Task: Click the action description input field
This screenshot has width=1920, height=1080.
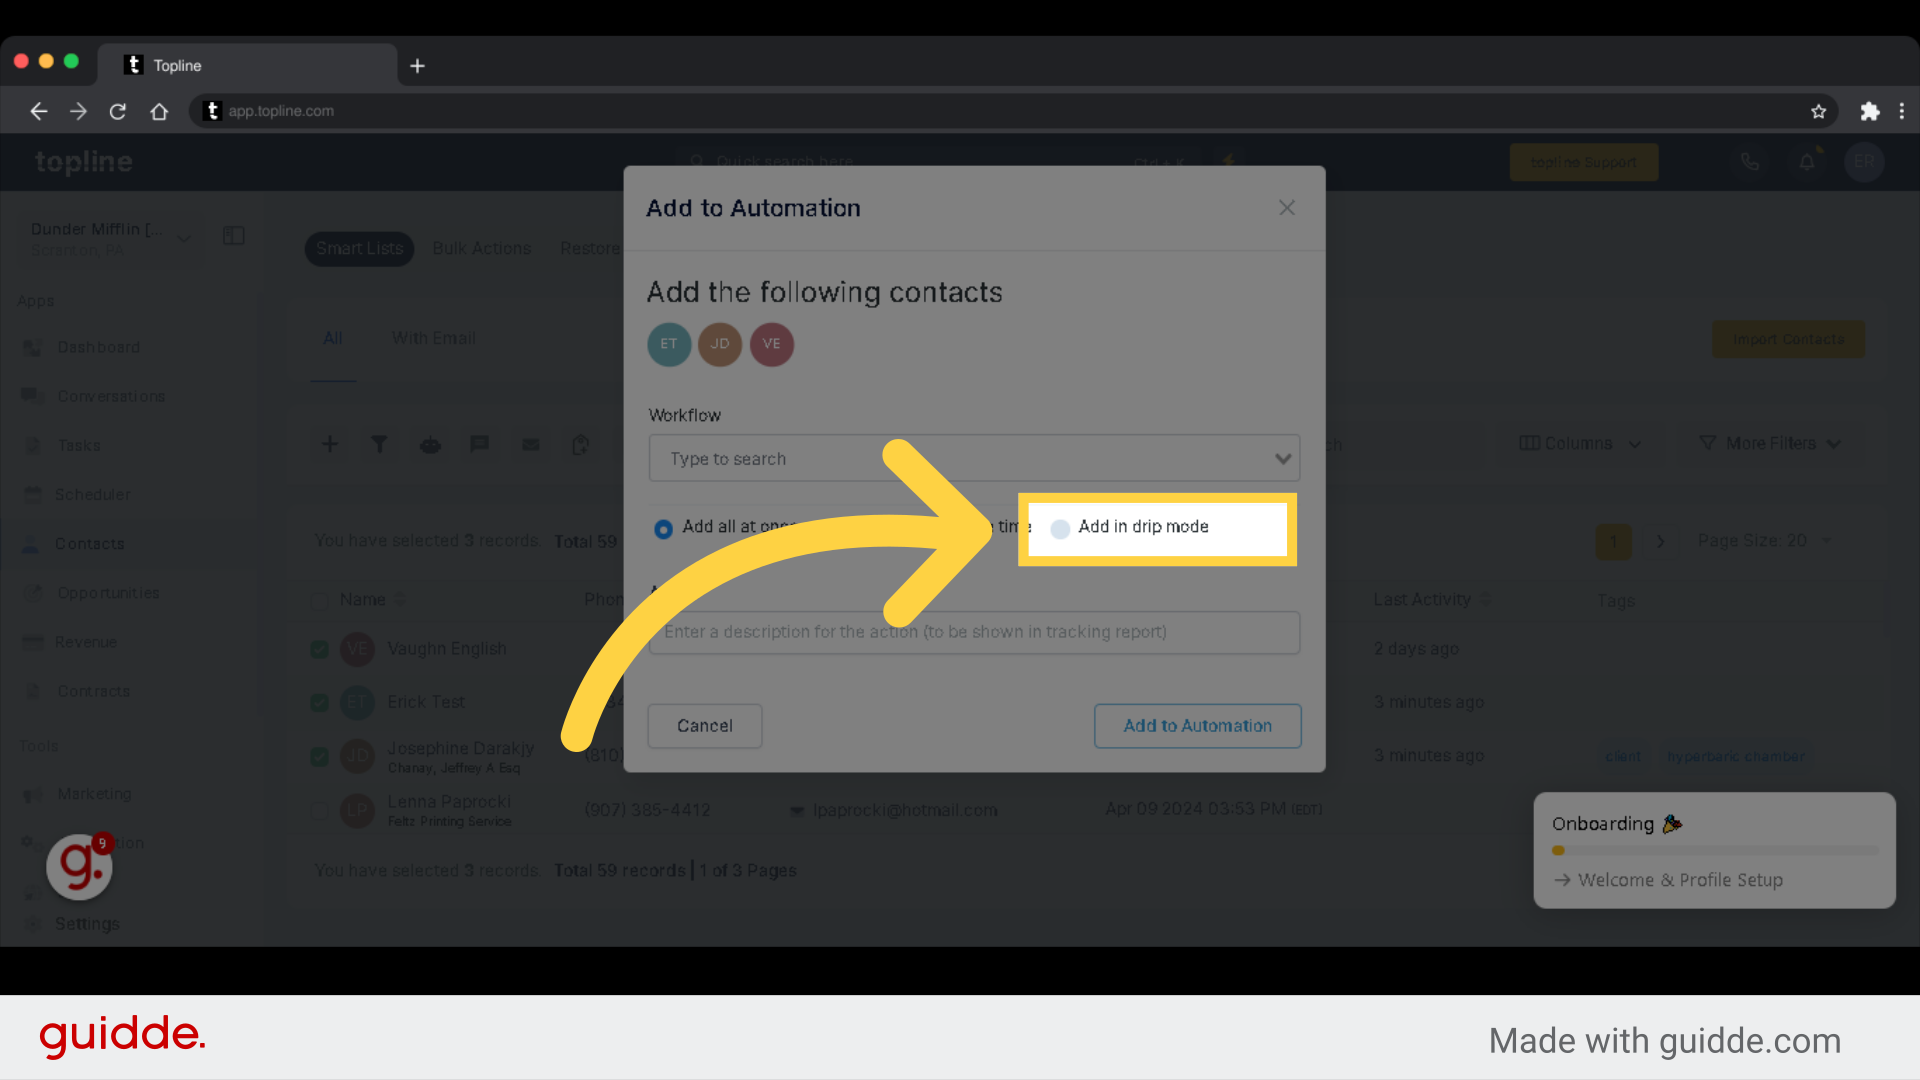Action: (x=973, y=630)
